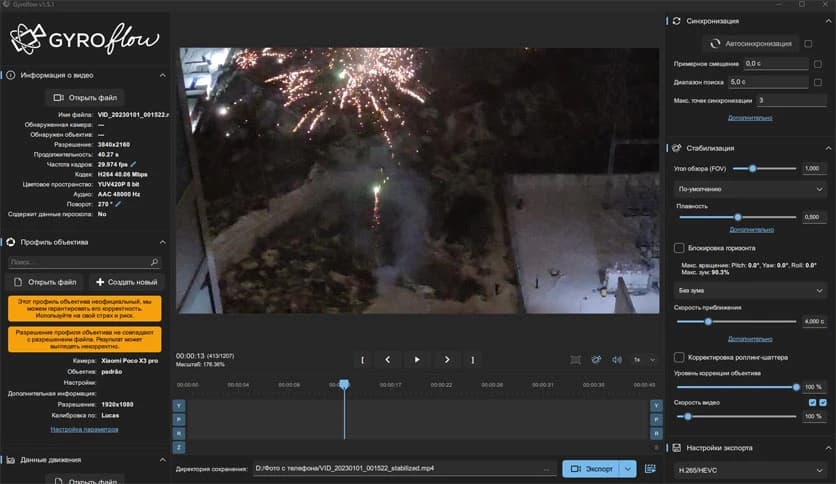Click the lens profile section icon
836x484 pixels.
click(11, 242)
